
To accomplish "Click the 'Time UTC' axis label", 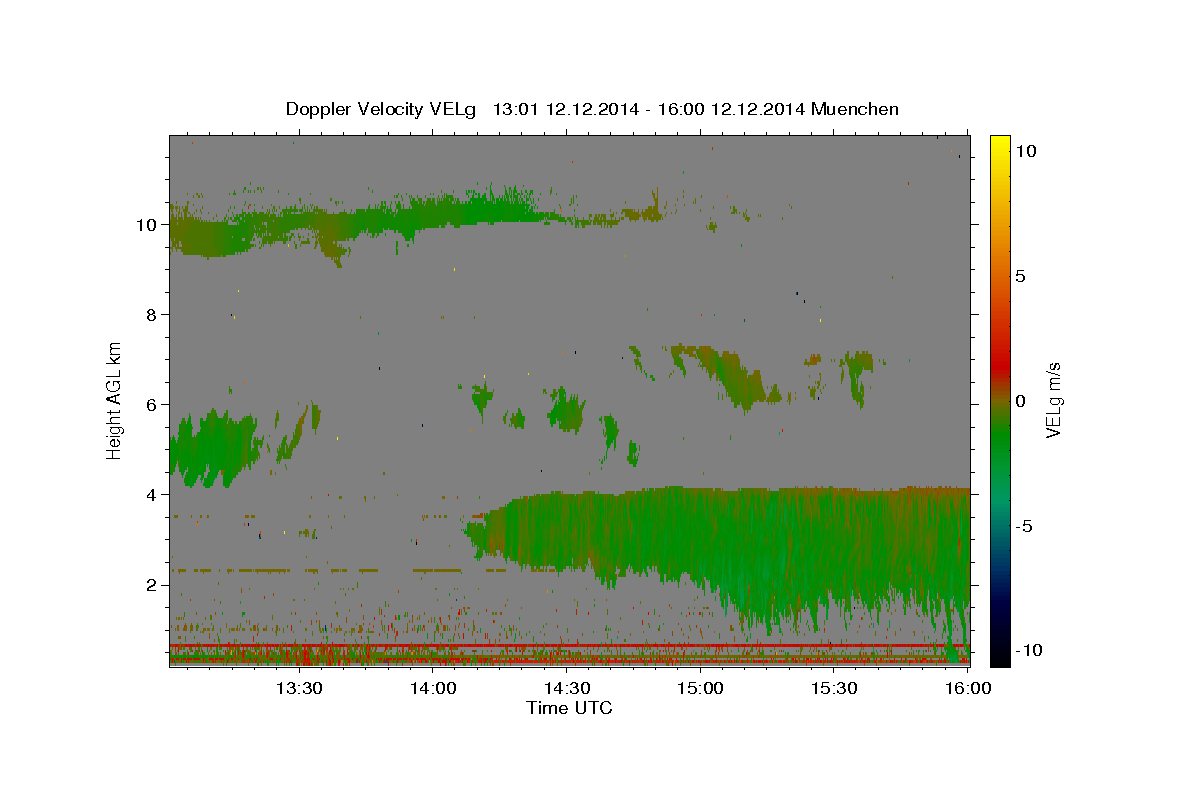I will tap(569, 708).
